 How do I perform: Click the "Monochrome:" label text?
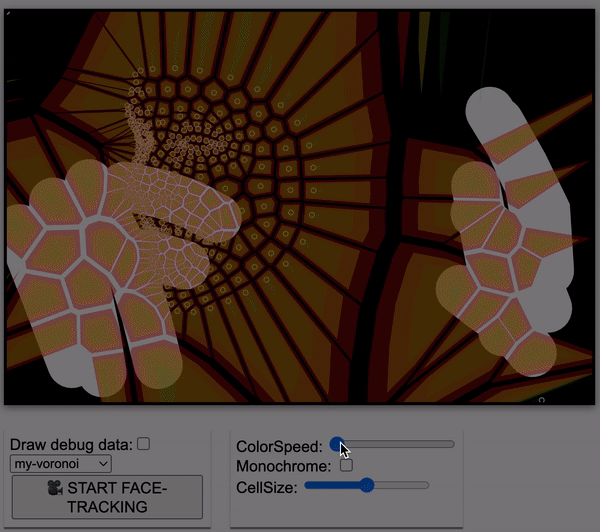(x=284, y=466)
